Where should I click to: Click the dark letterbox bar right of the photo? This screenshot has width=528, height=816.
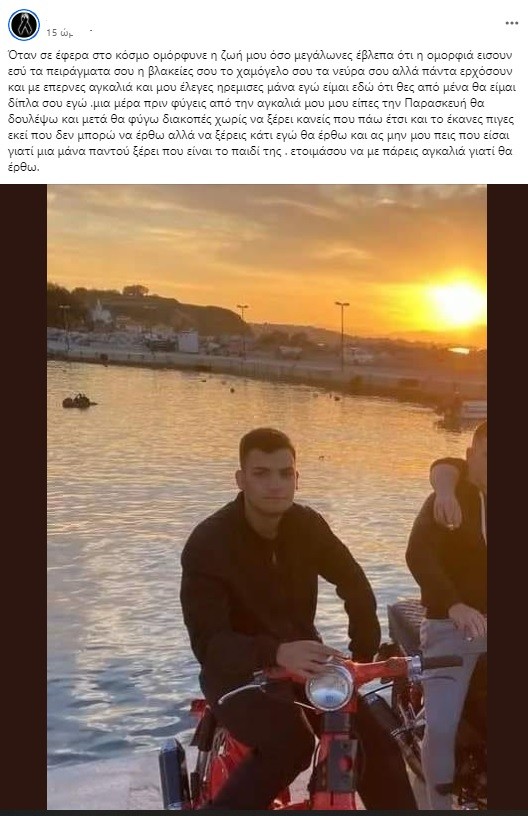click(507, 496)
